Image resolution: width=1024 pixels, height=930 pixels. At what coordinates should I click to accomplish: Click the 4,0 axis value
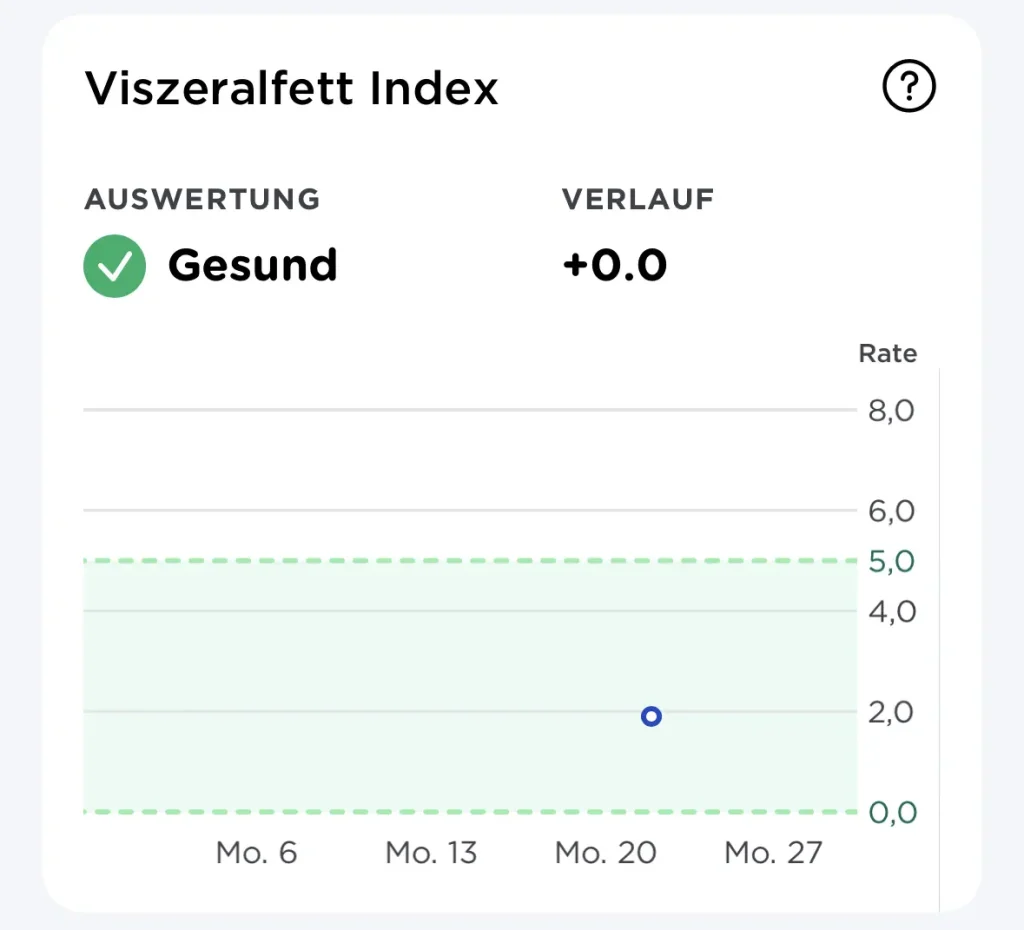tap(892, 611)
